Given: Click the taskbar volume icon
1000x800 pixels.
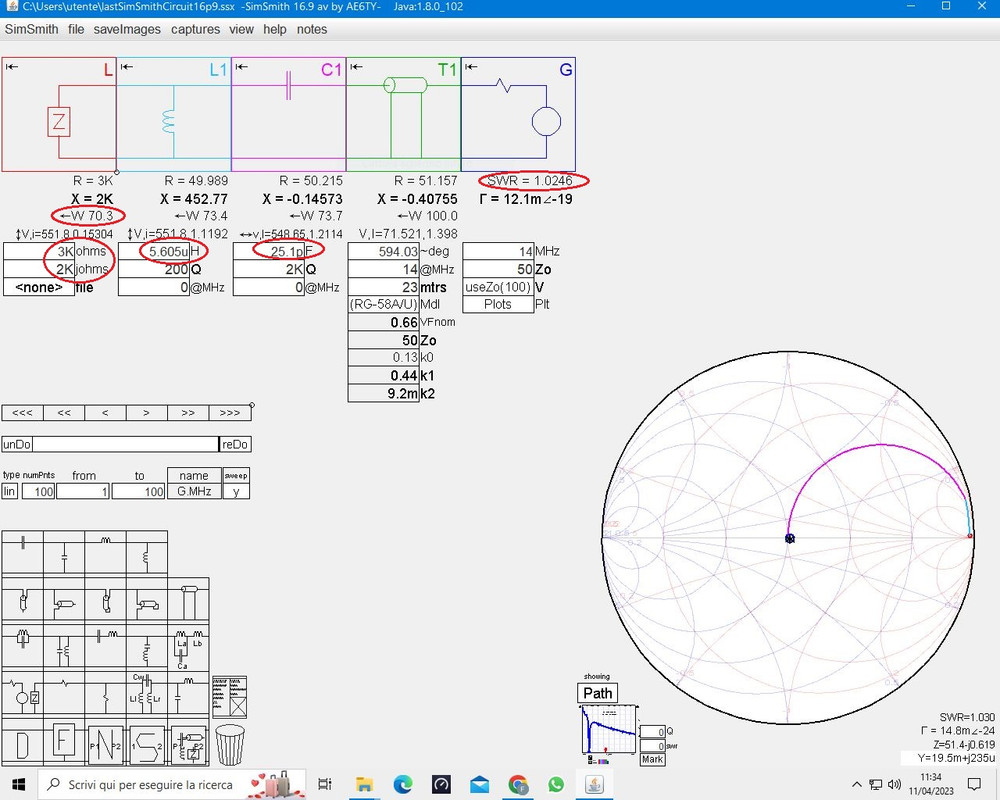Looking at the screenshot, I should pos(894,784).
